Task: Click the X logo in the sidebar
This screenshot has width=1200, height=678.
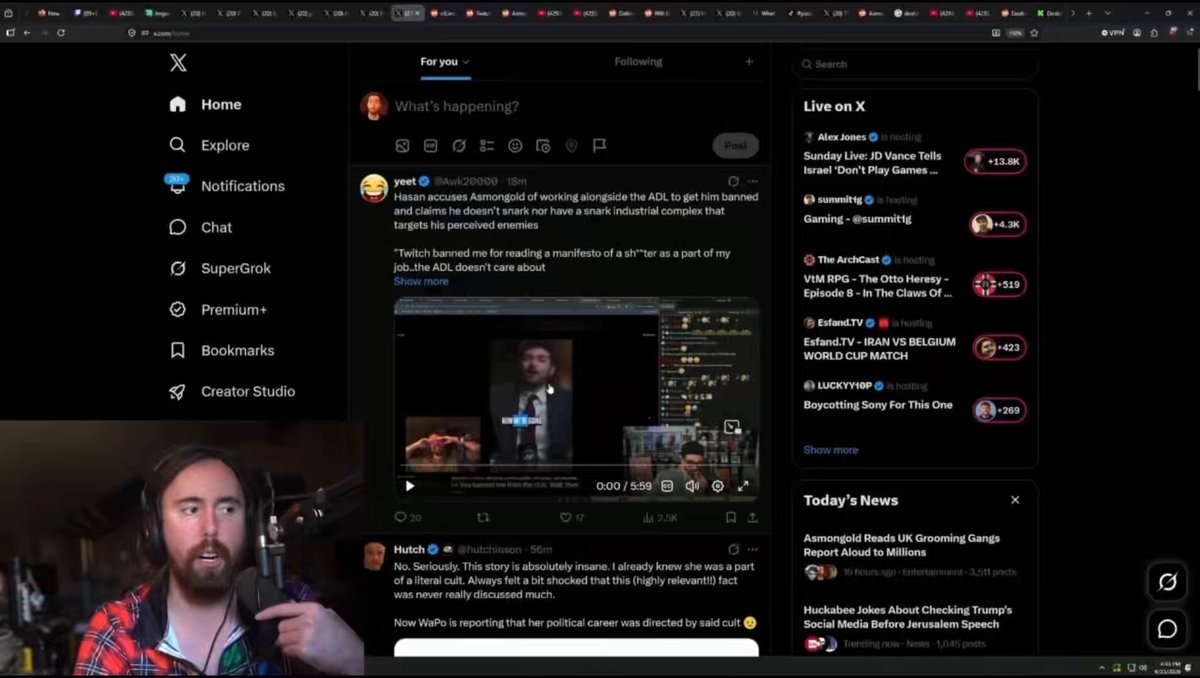Action: pos(178,63)
